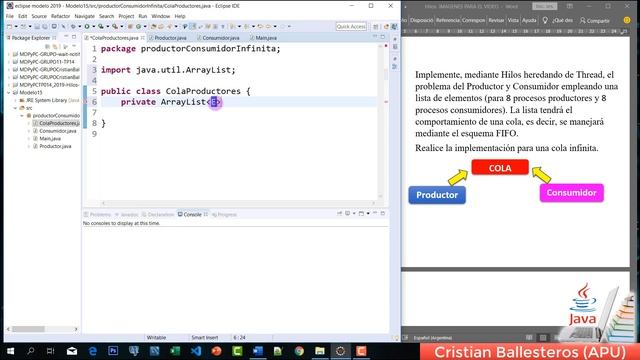The image size is (640, 360).
Task: Click Referencias tab in Word
Action: tap(448, 20)
